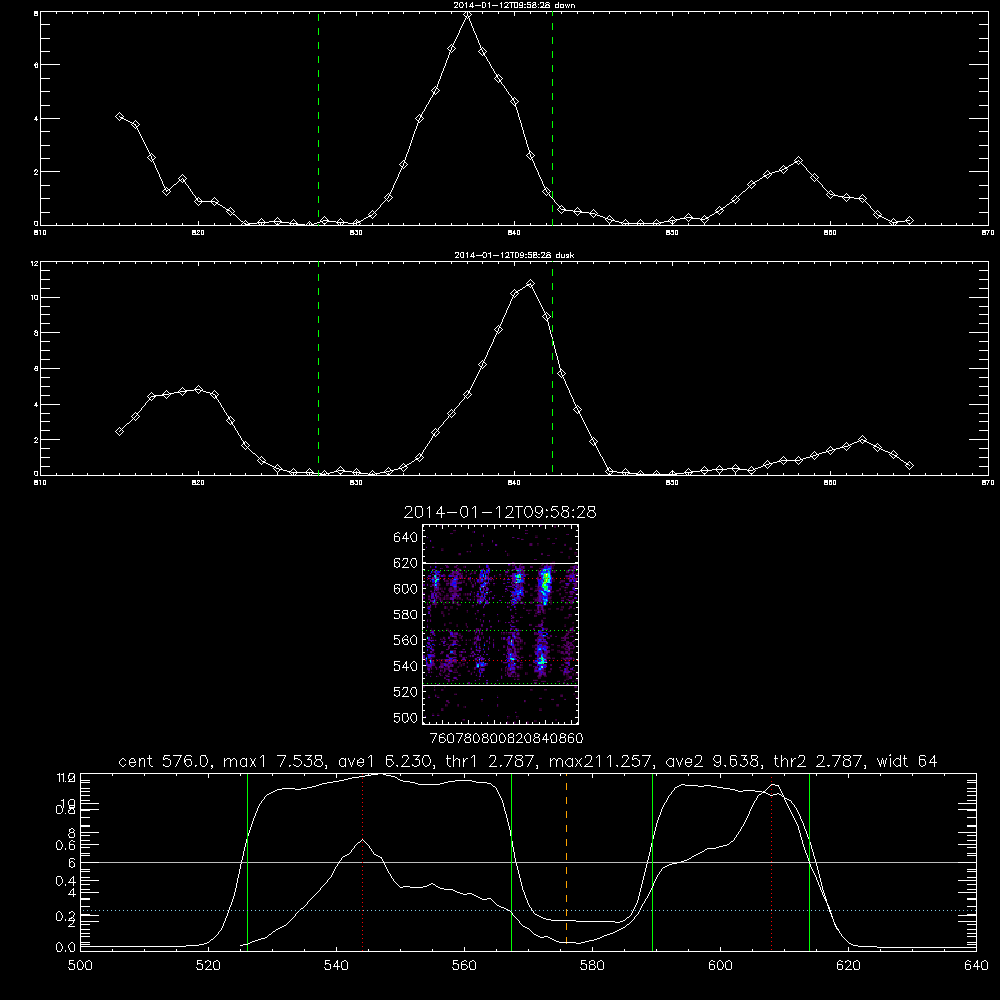Click the second plot title ending in "dusk"
This screenshot has height=1000, width=1000.
513,254
